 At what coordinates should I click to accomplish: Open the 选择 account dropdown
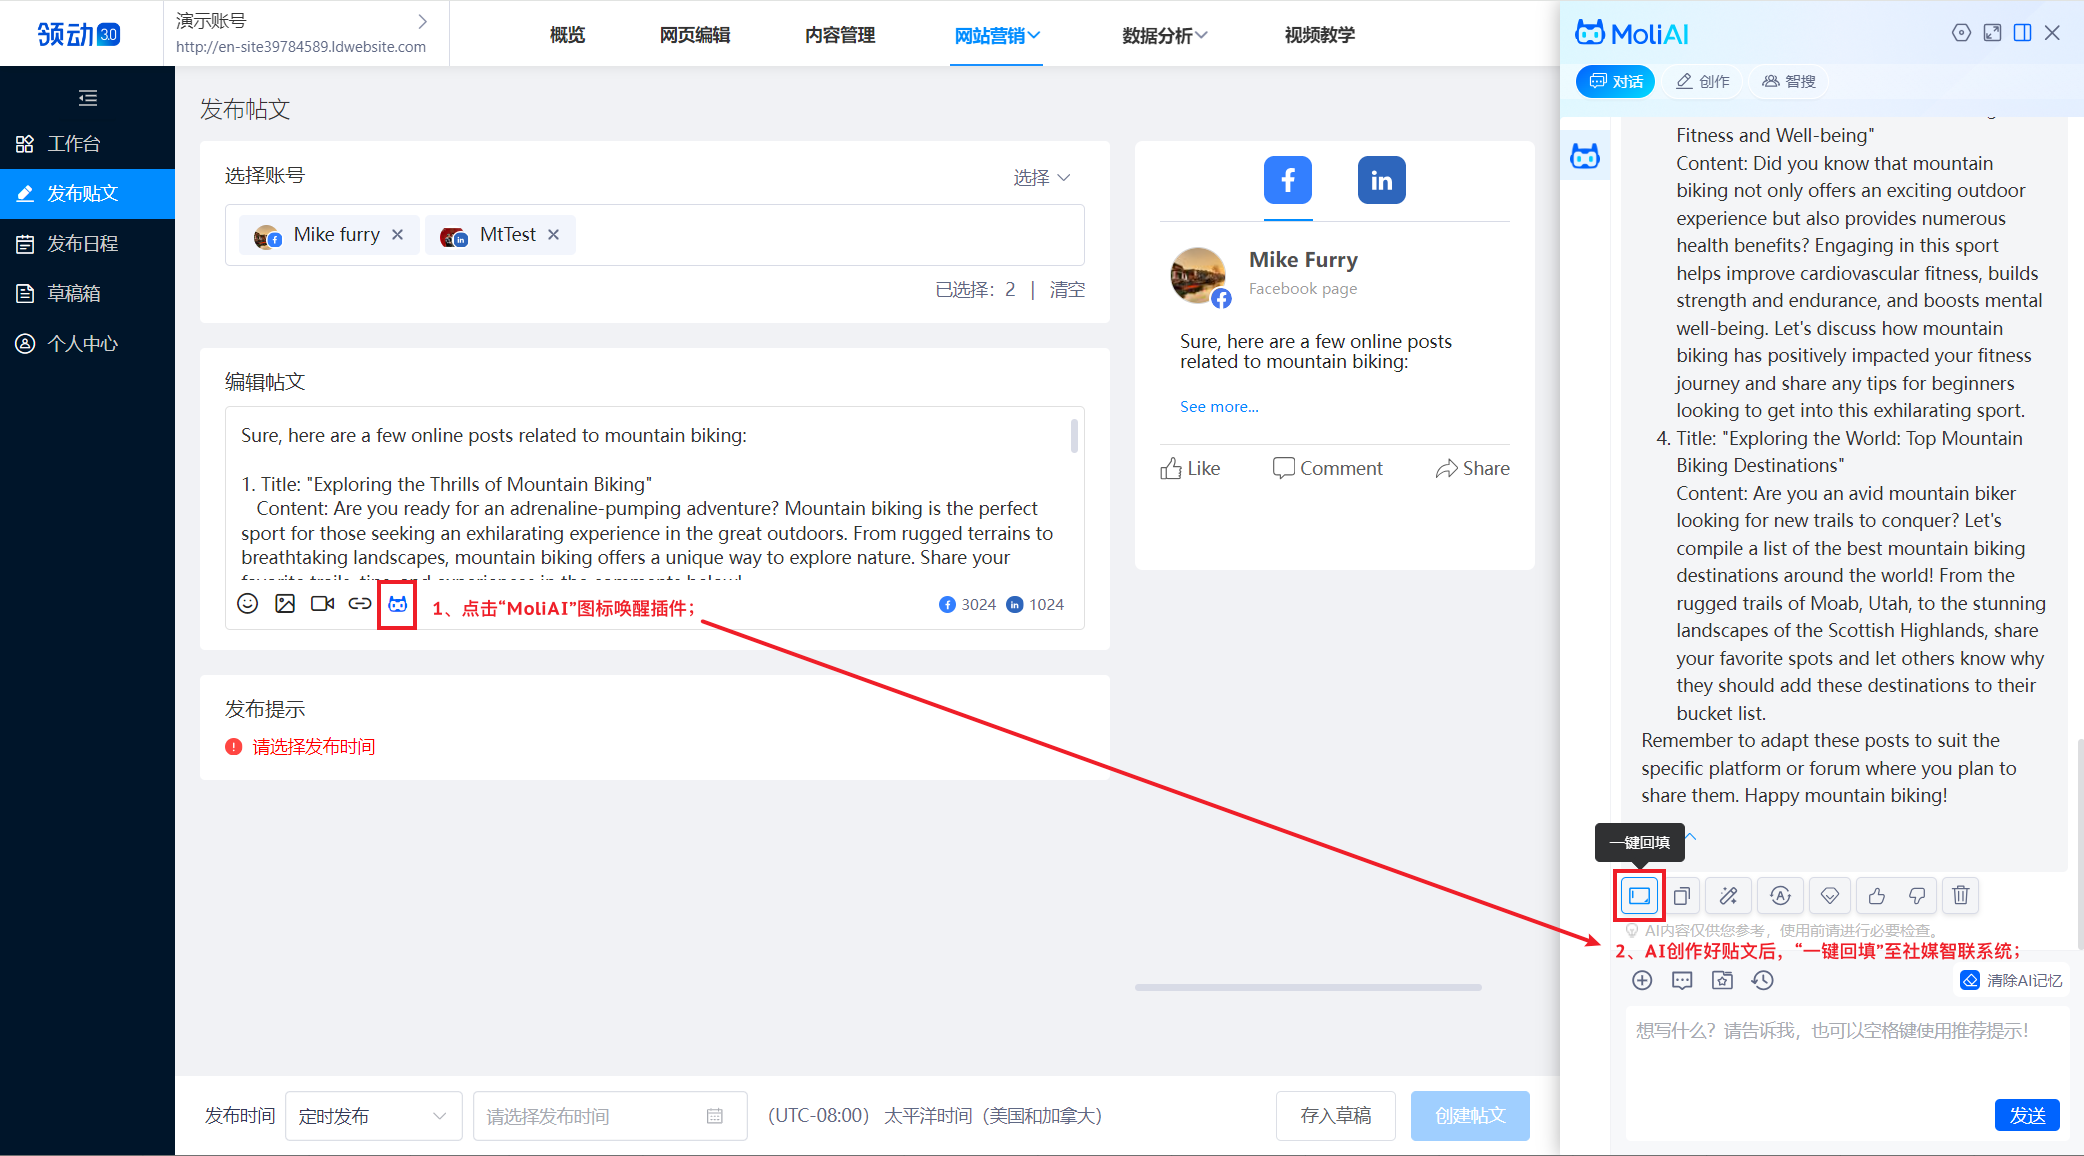1041,178
